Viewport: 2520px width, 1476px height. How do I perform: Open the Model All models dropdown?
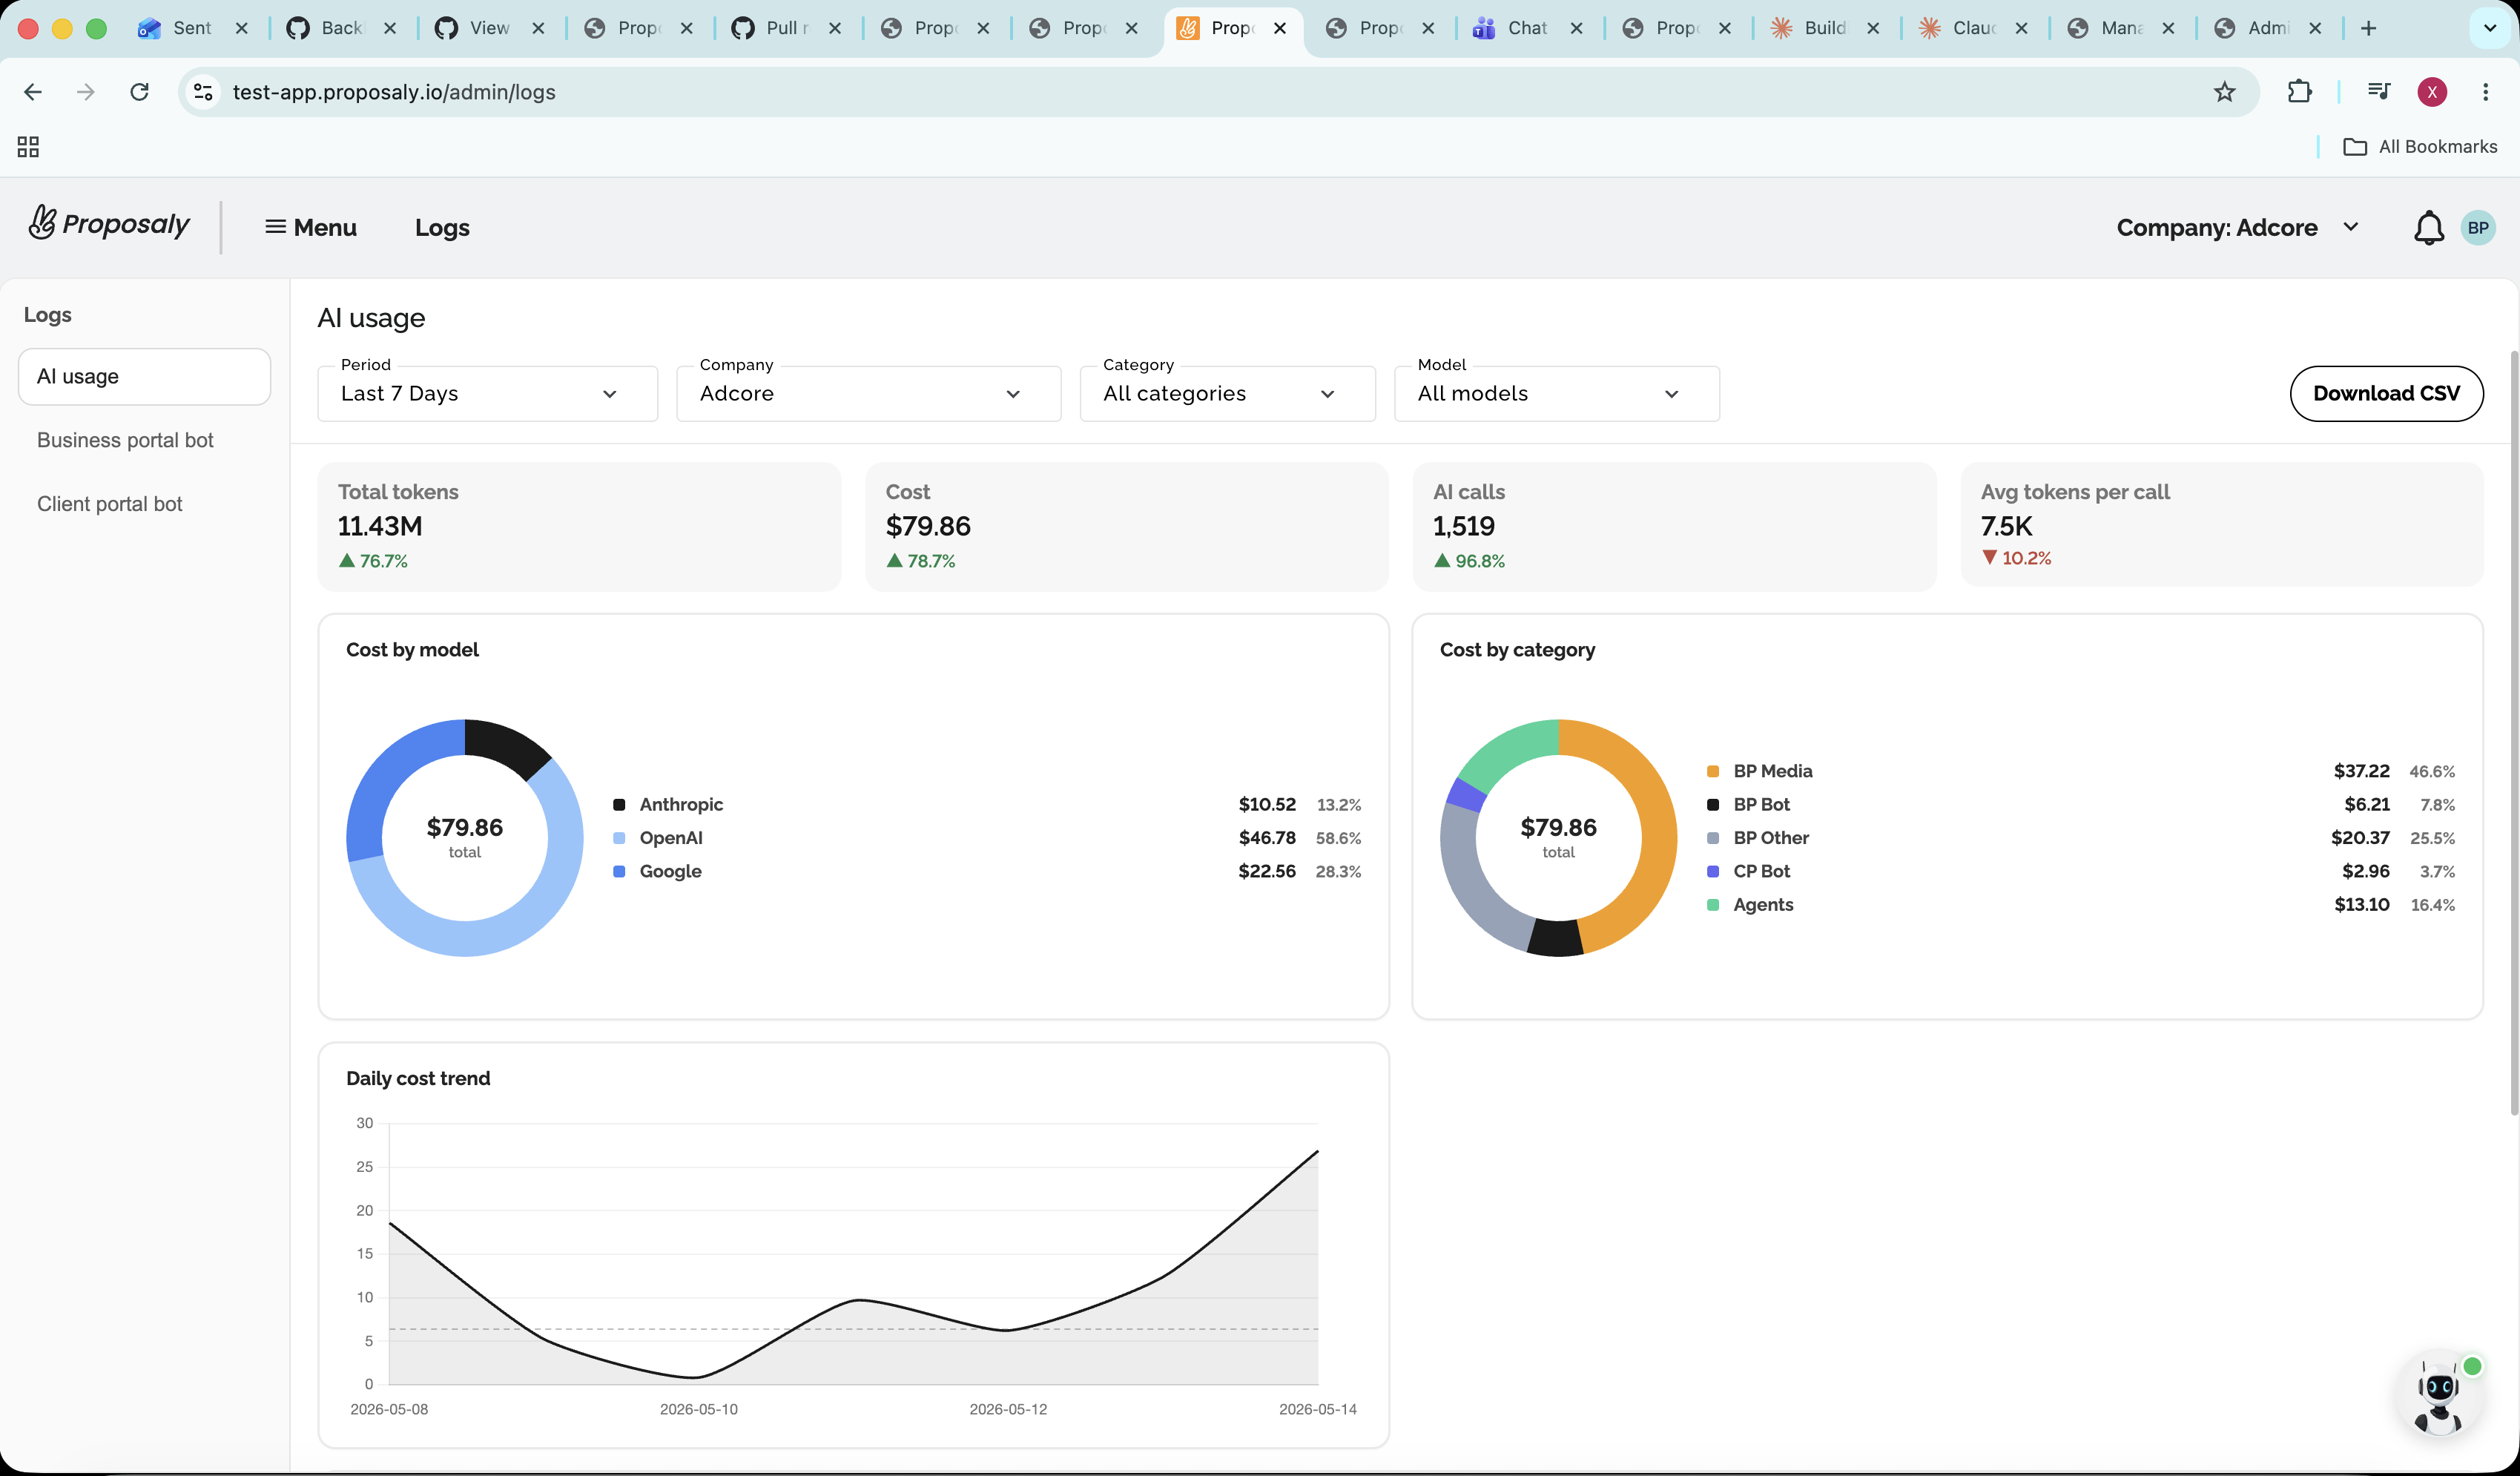(1556, 393)
